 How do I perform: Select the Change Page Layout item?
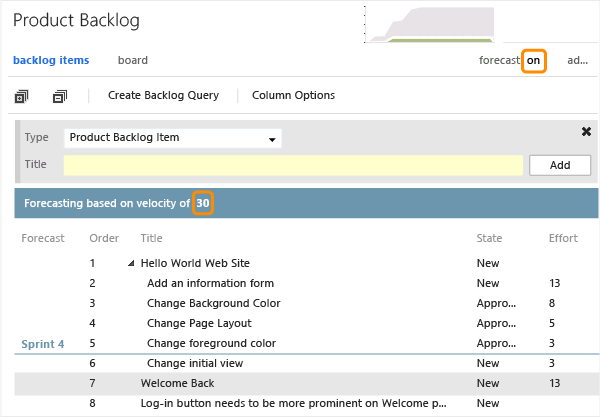[199, 323]
